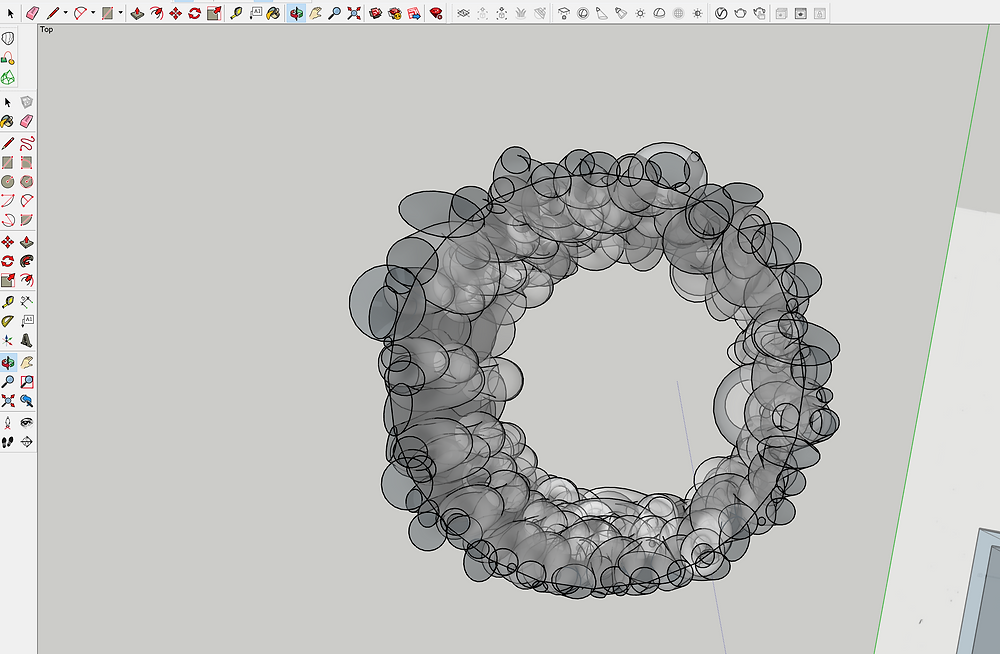Viewport: 1000px width, 654px height.
Task: Select the Freehand tool
Action: [x=26, y=143]
